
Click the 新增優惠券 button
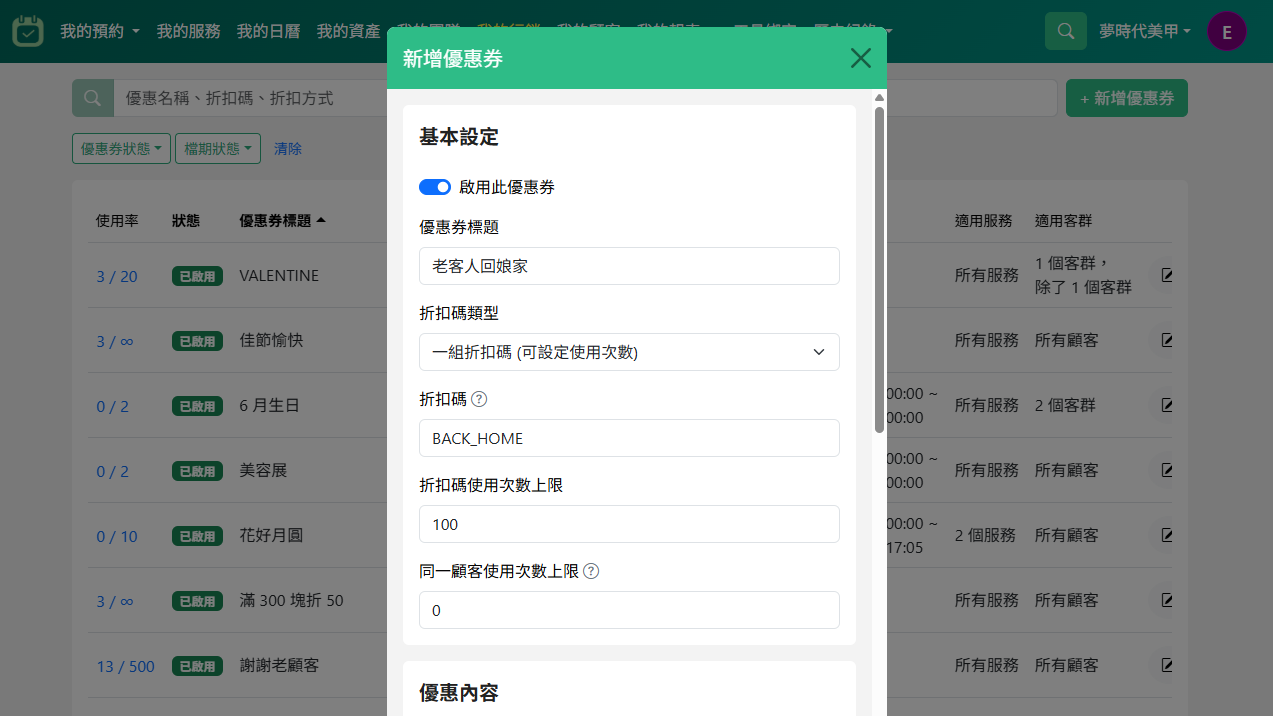click(x=1126, y=98)
